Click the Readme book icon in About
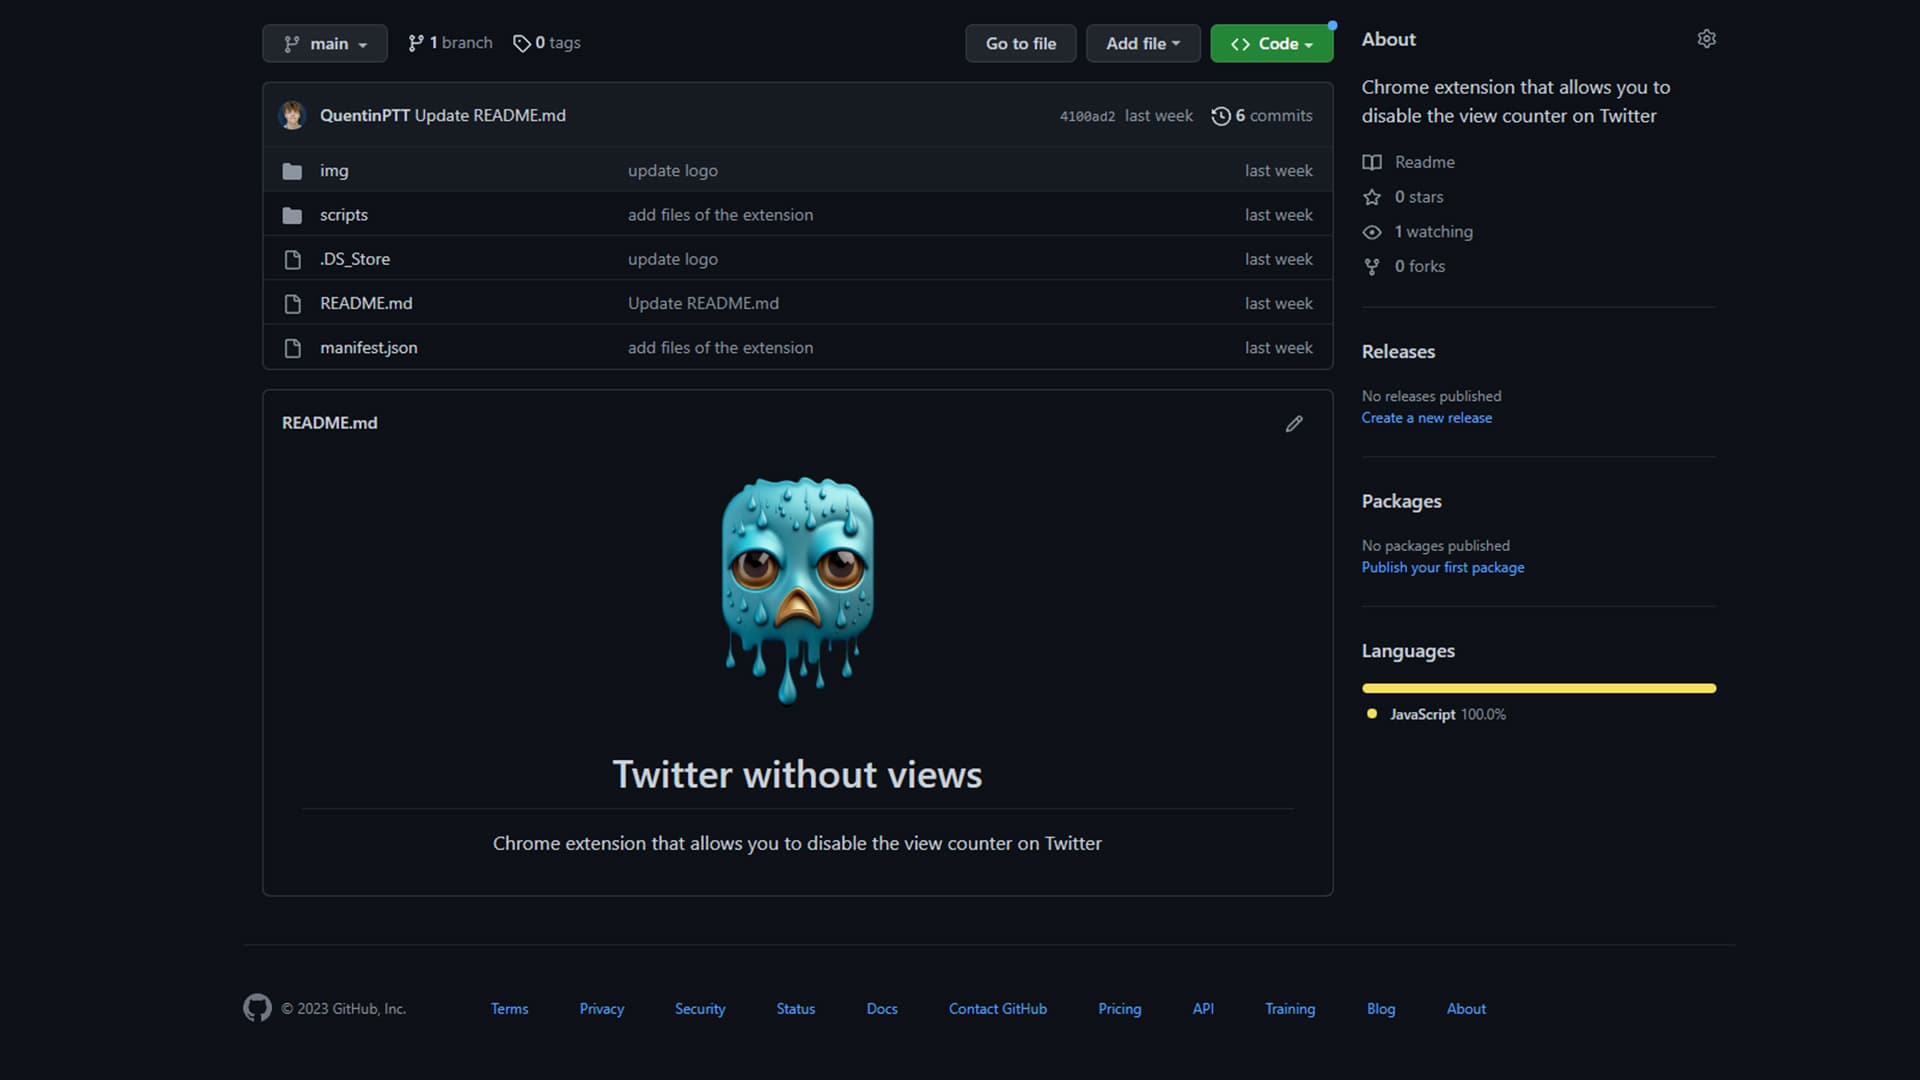 (x=1372, y=161)
